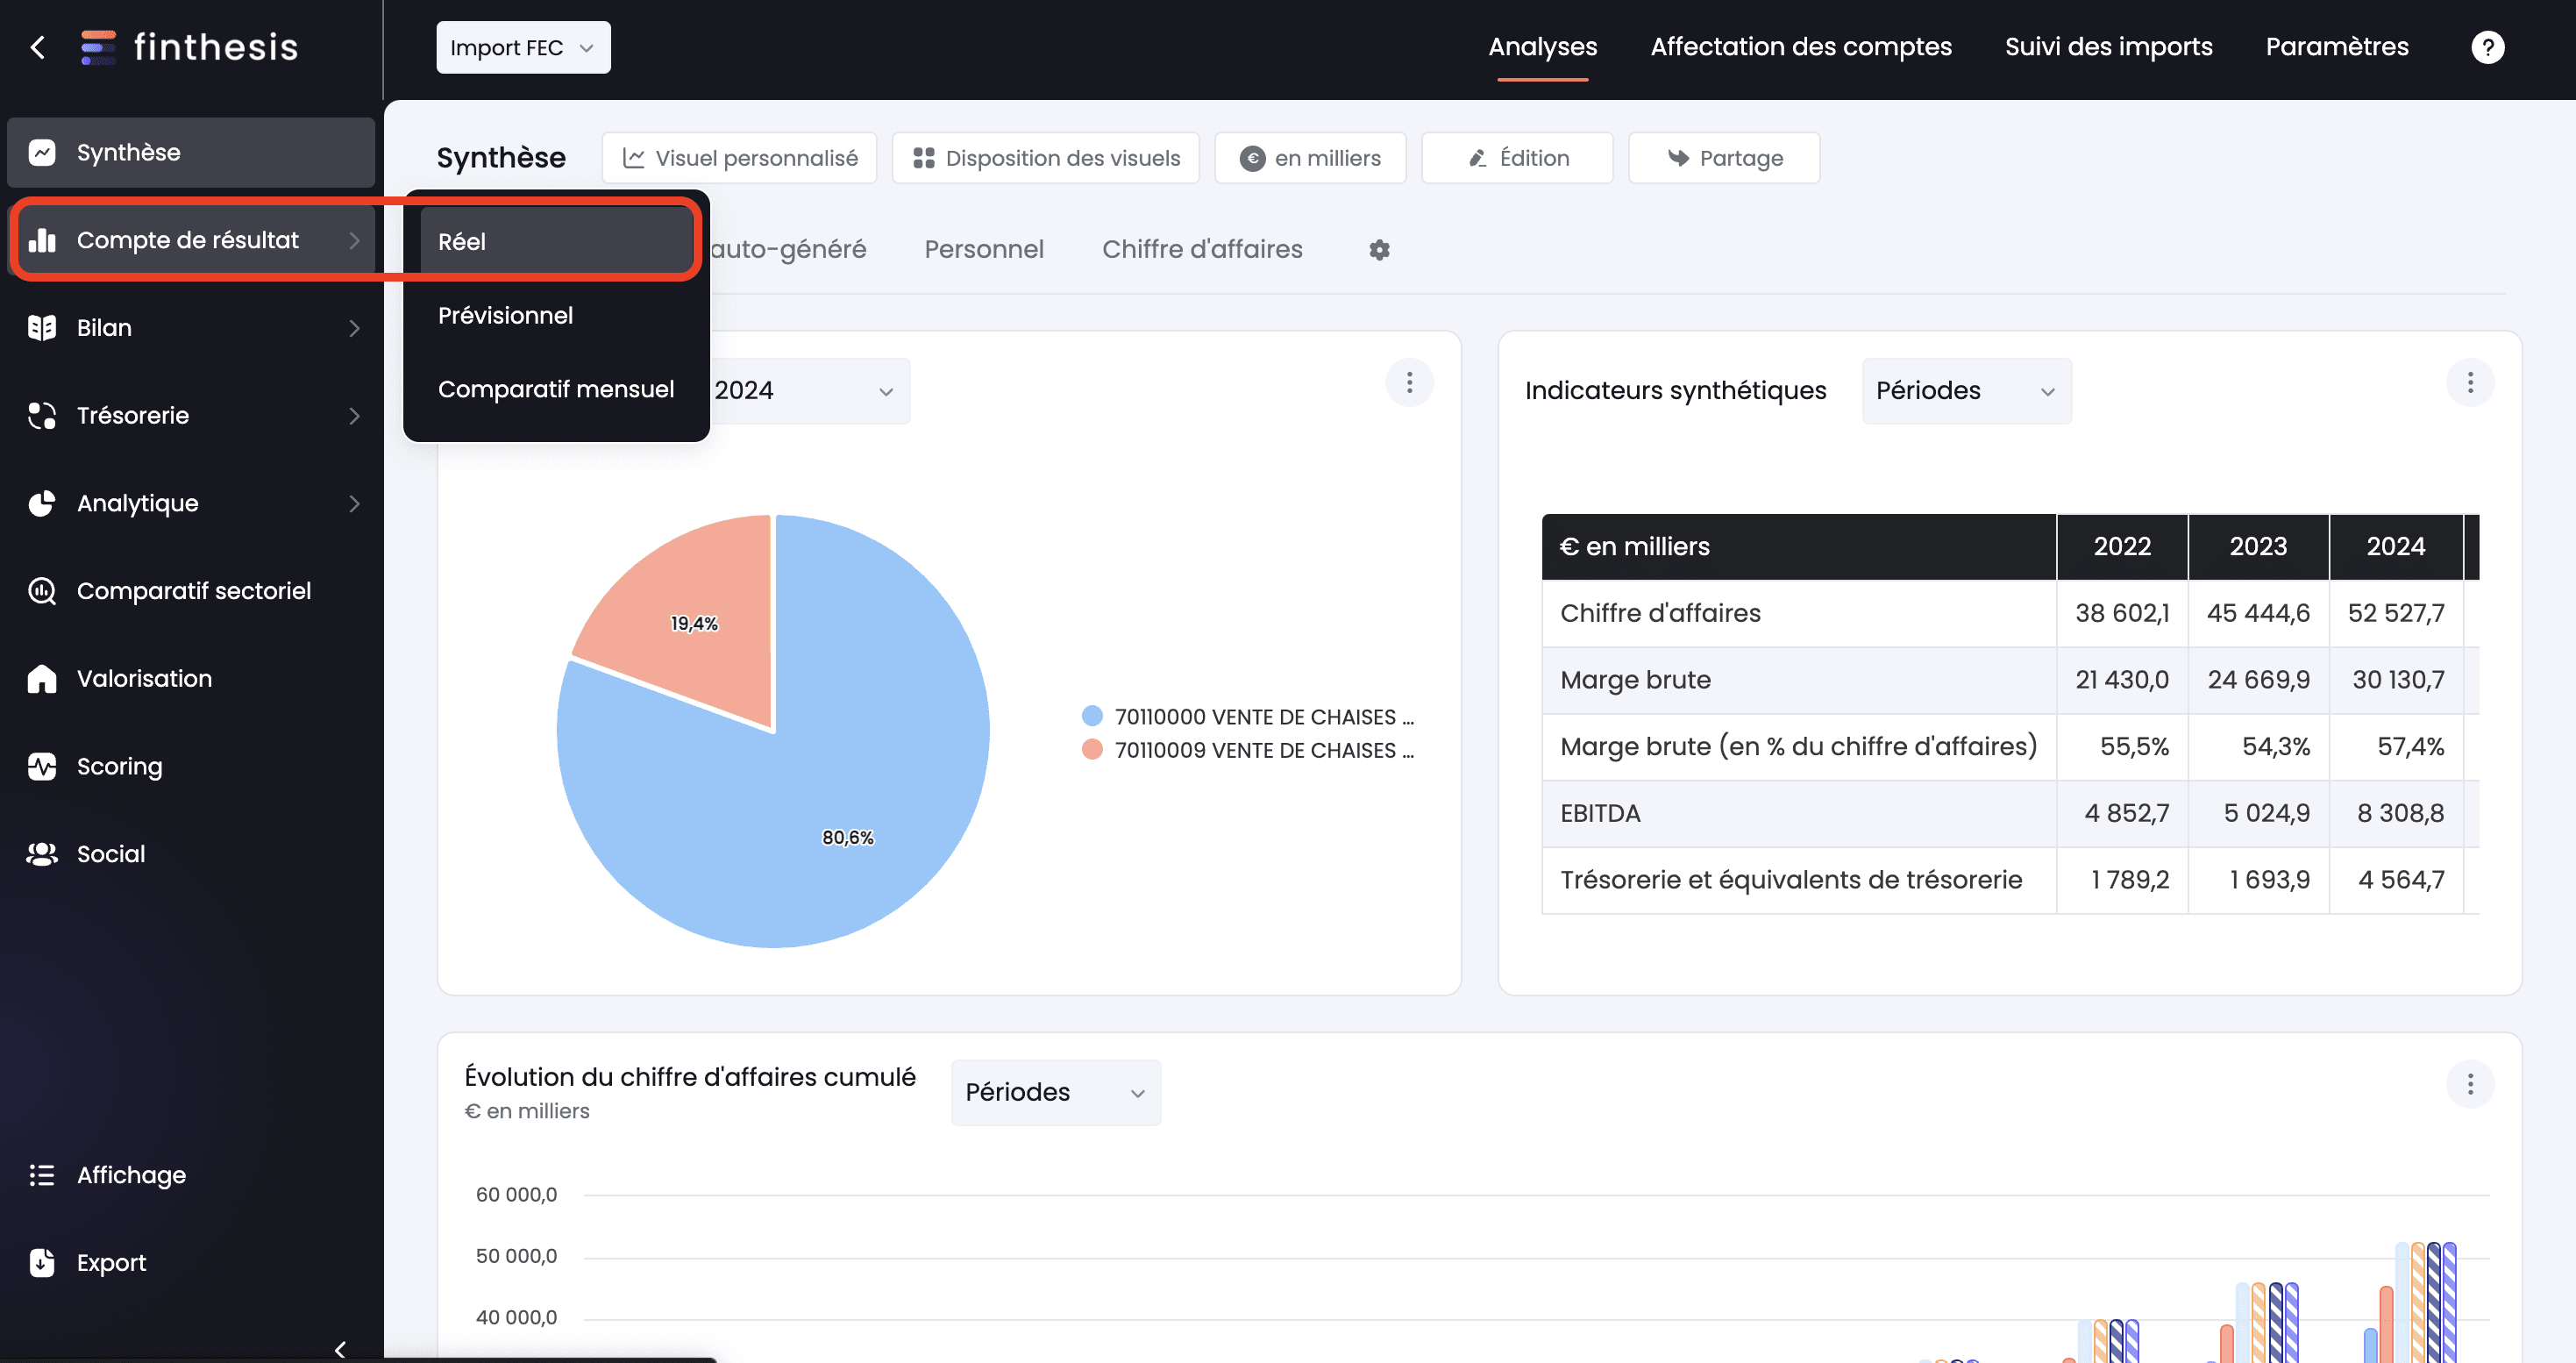Click the 57,4% marge brute value
This screenshot has width=2576, height=1363.
pyautogui.click(x=2410, y=747)
